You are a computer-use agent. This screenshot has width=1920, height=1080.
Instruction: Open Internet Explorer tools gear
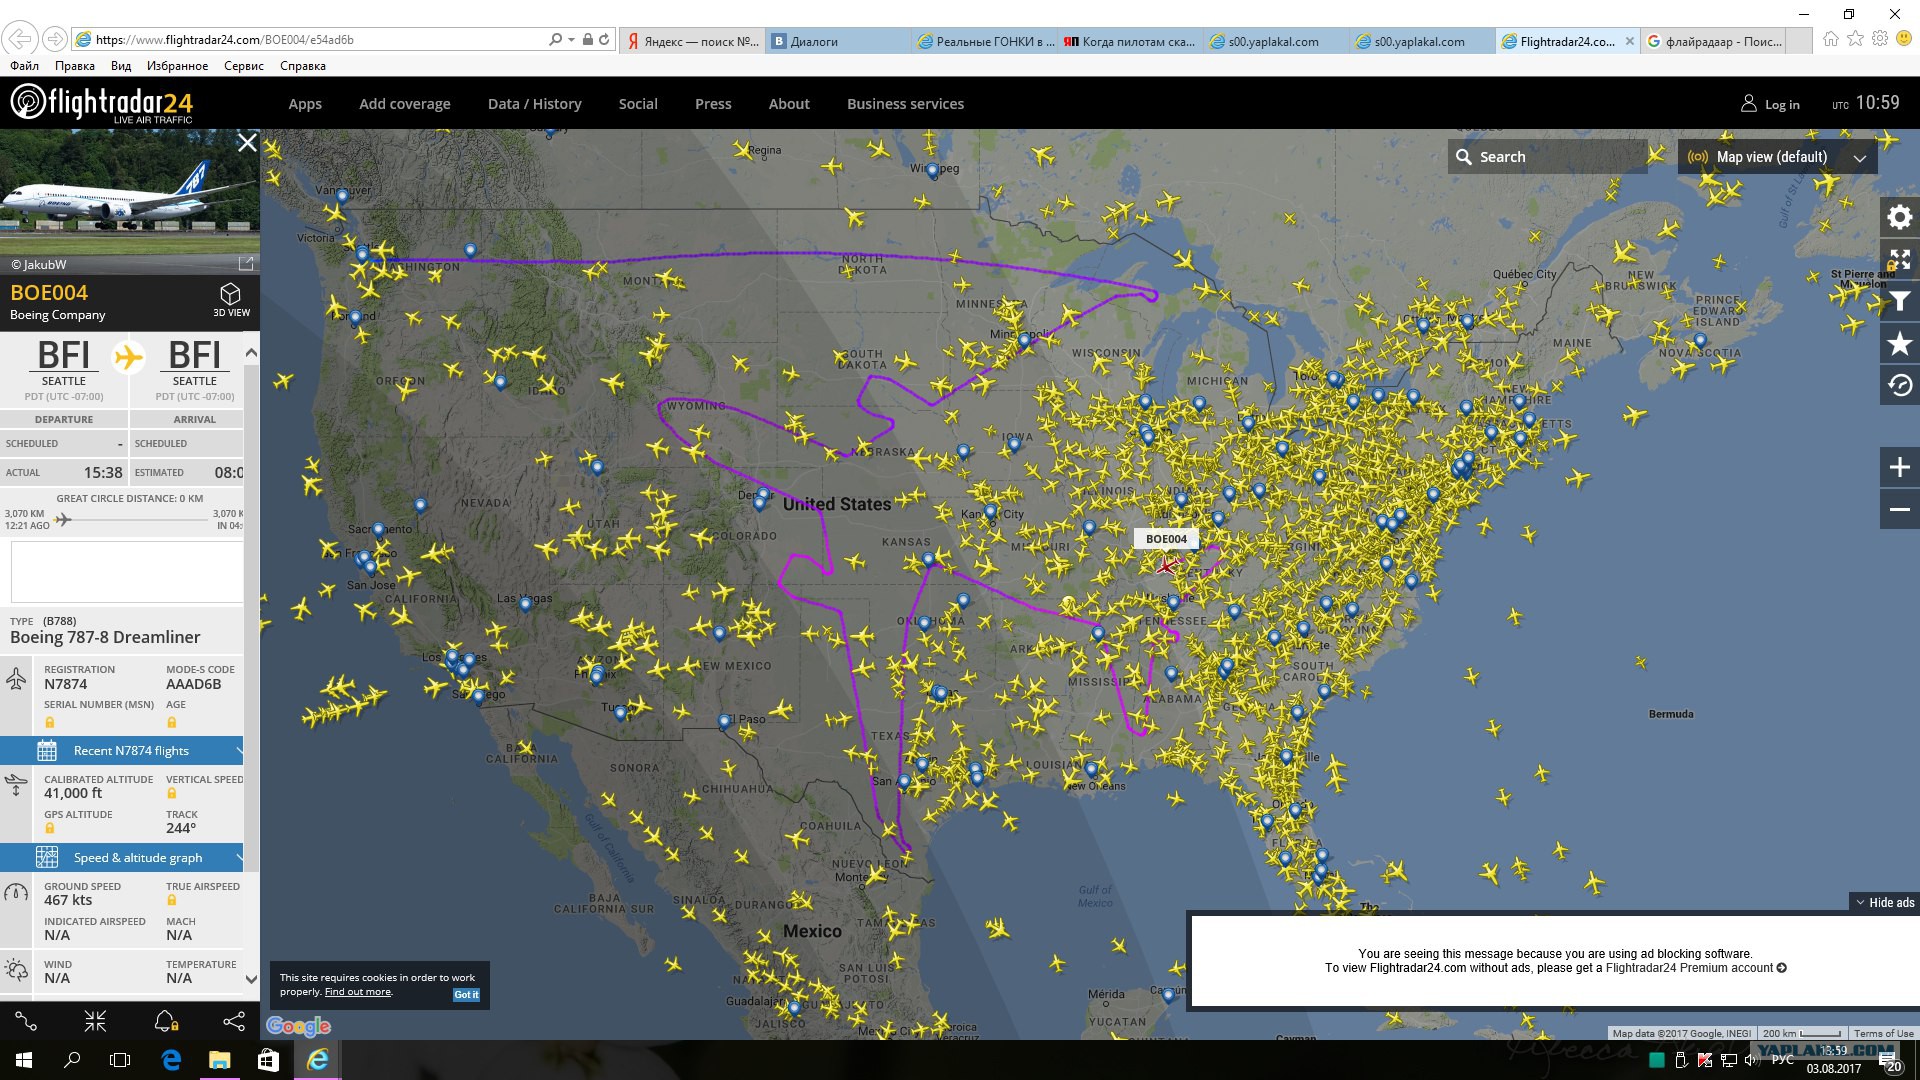pos(1880,39)
